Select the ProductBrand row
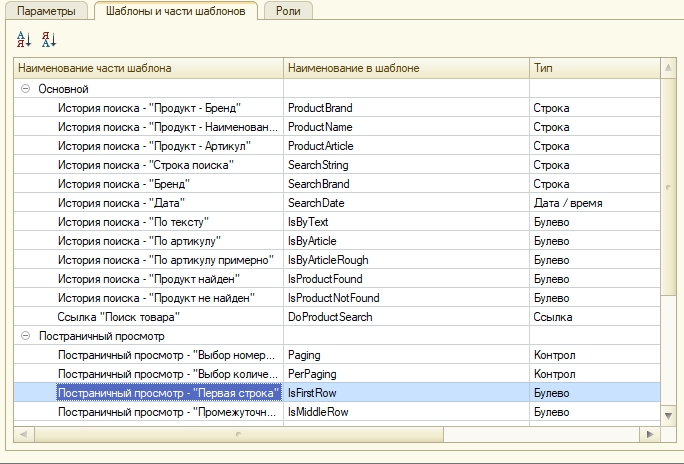684x464 pixels. [x=320, y=108]
